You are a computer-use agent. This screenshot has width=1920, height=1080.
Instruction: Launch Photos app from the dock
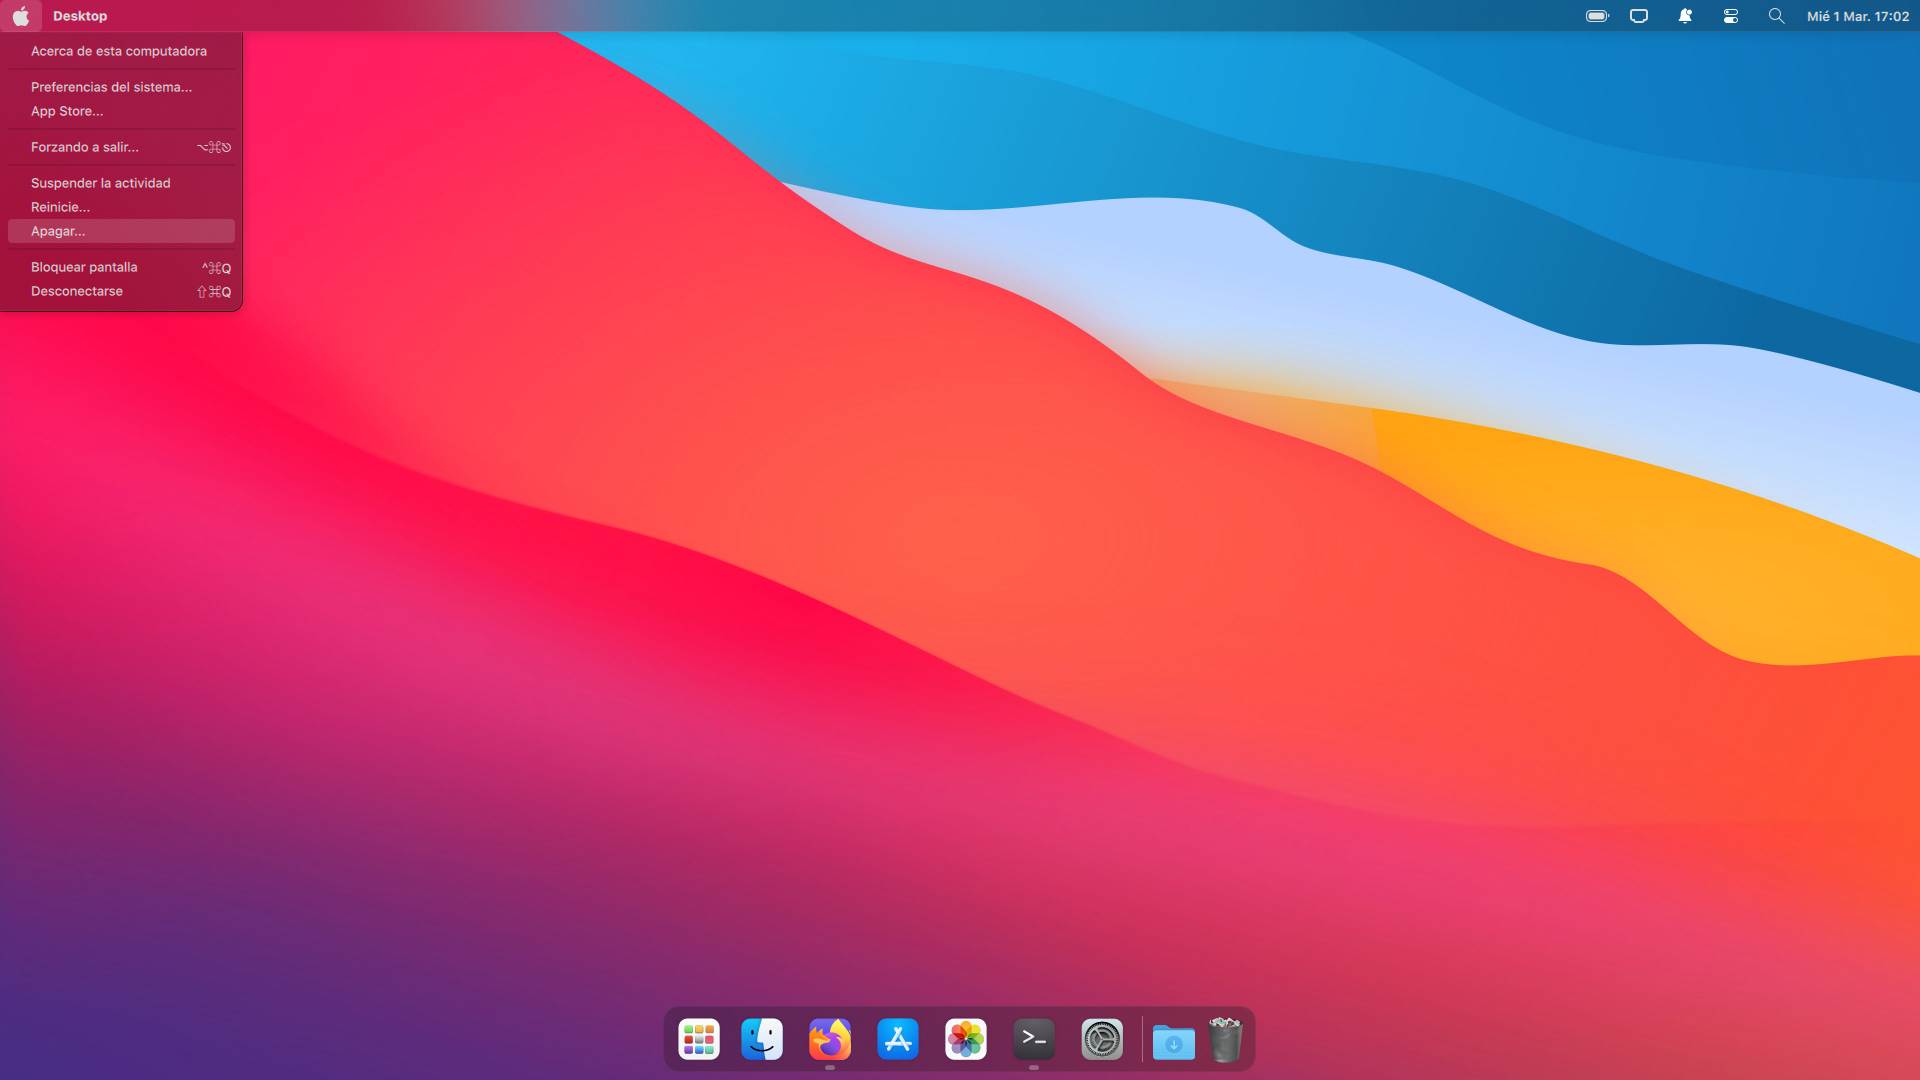(x=966, y=1039)
